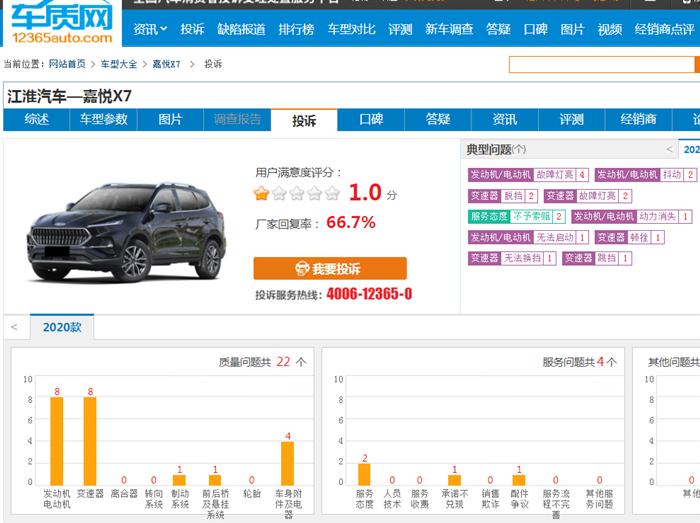The height and width of the screenshot is (523, 700).
Task: Click the 嘉悦X7 car photo
Action: [127, 232]
